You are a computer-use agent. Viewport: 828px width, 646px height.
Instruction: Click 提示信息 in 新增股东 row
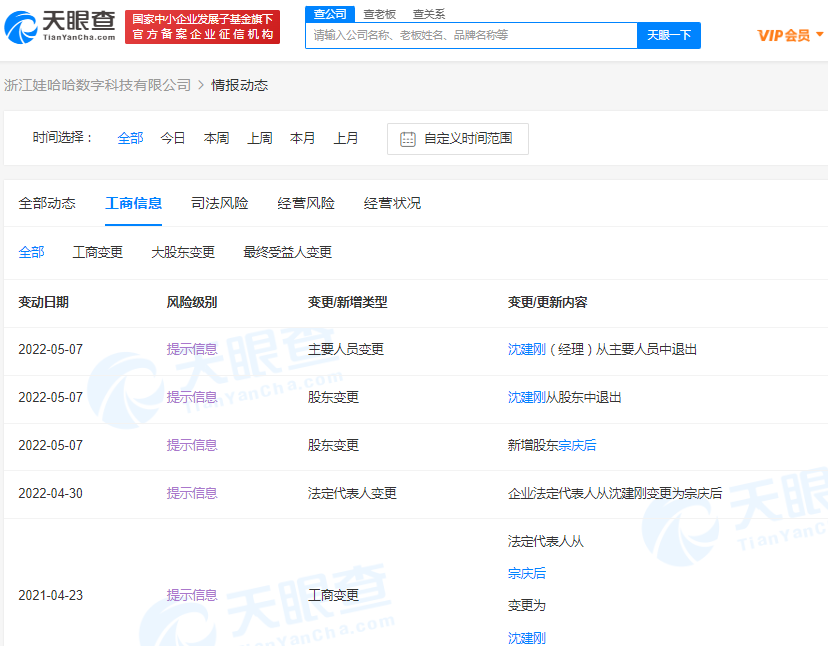pos(192,445)
